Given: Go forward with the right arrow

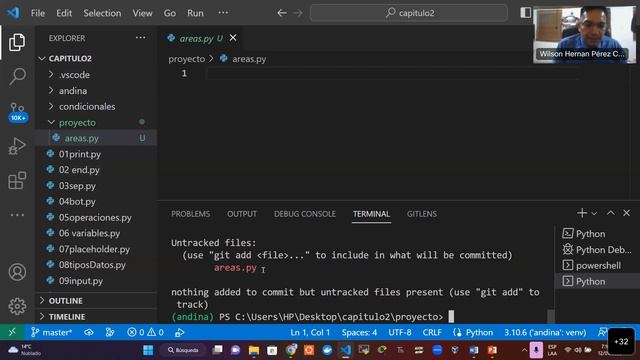Looking at the screenshot, I should (298, 13).
